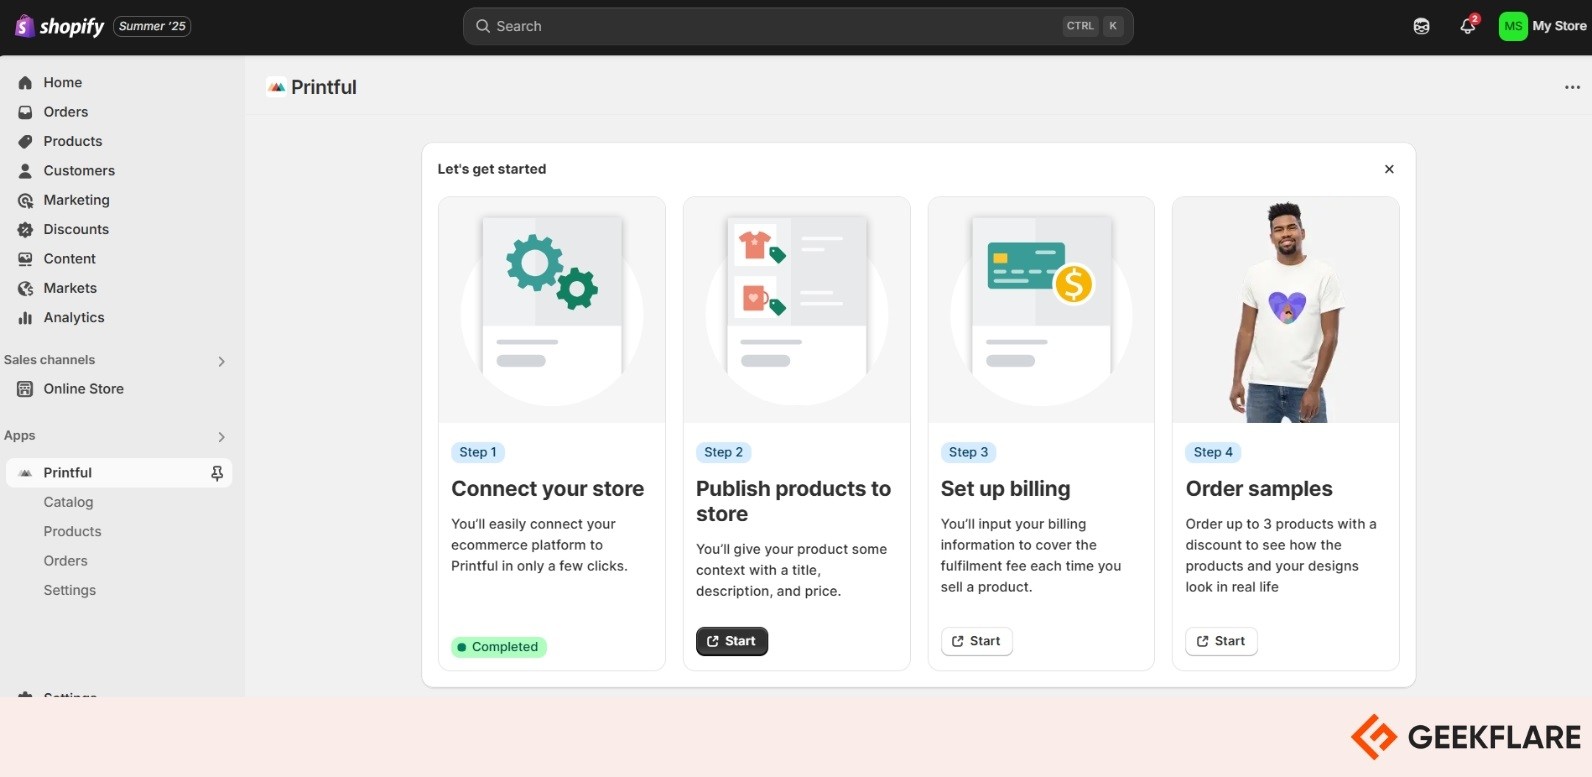The width and height of the screenshot is (1592, 777).
Task: Click the Home house icon
Action: tap(25, 83)
